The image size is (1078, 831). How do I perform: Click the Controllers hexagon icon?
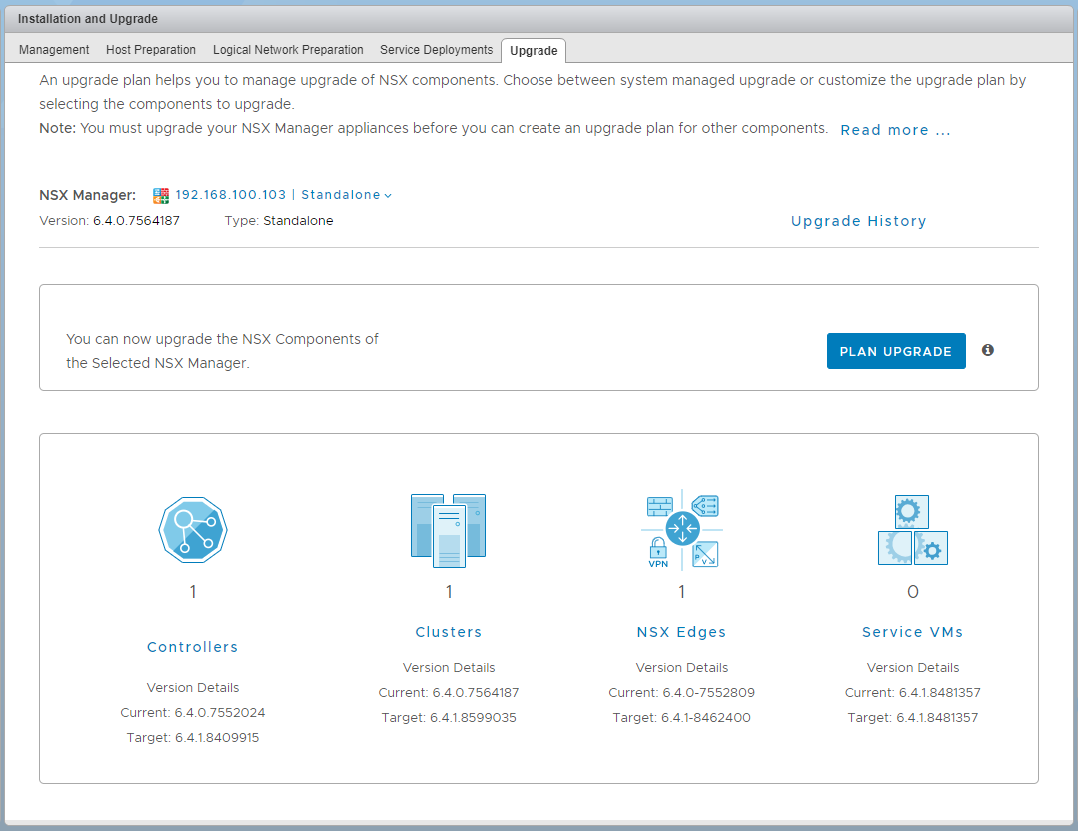tap(192, 530)
